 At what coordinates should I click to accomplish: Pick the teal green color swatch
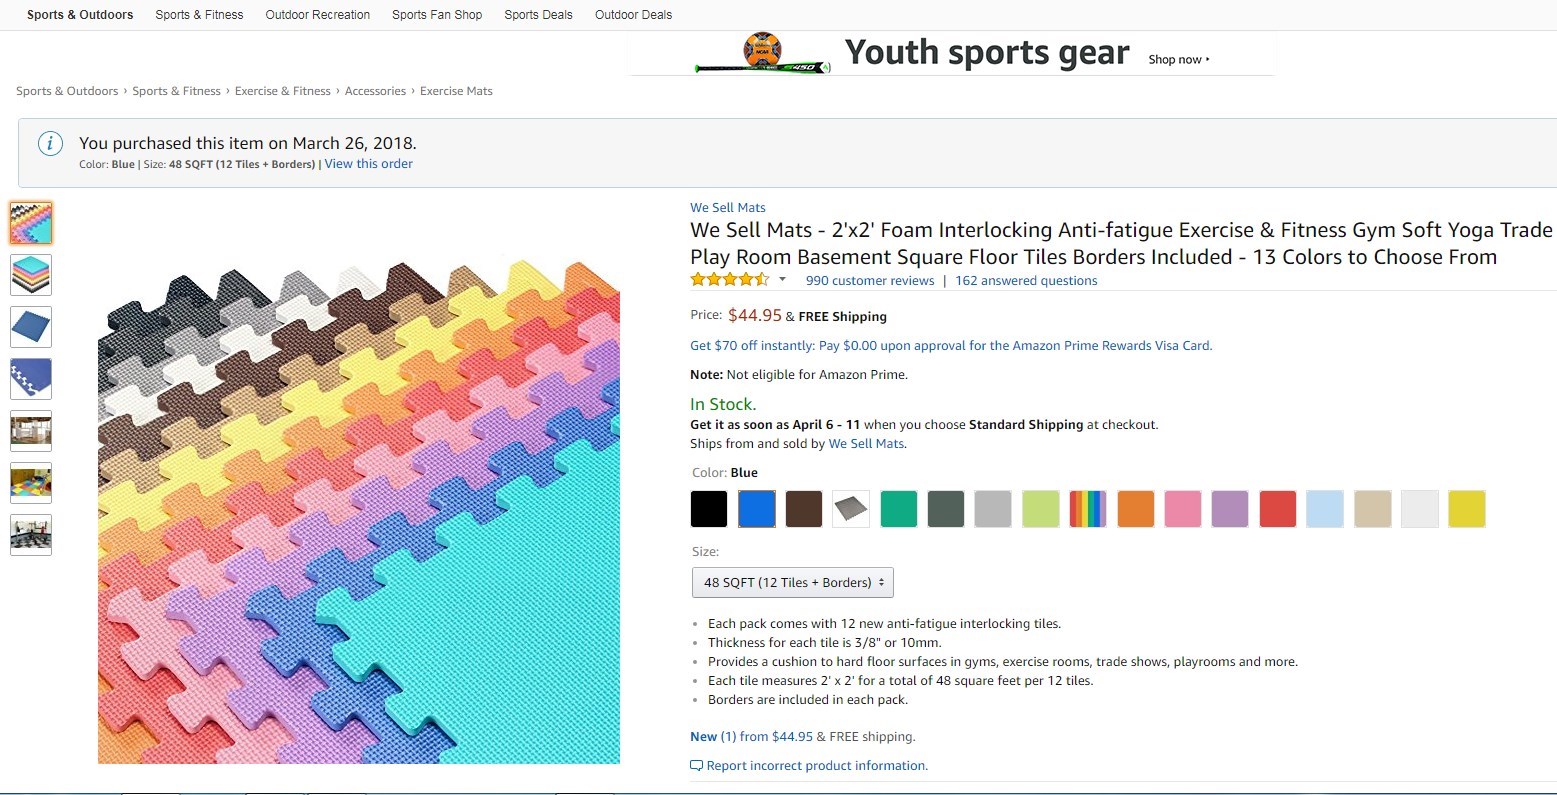tap(898, 509)
